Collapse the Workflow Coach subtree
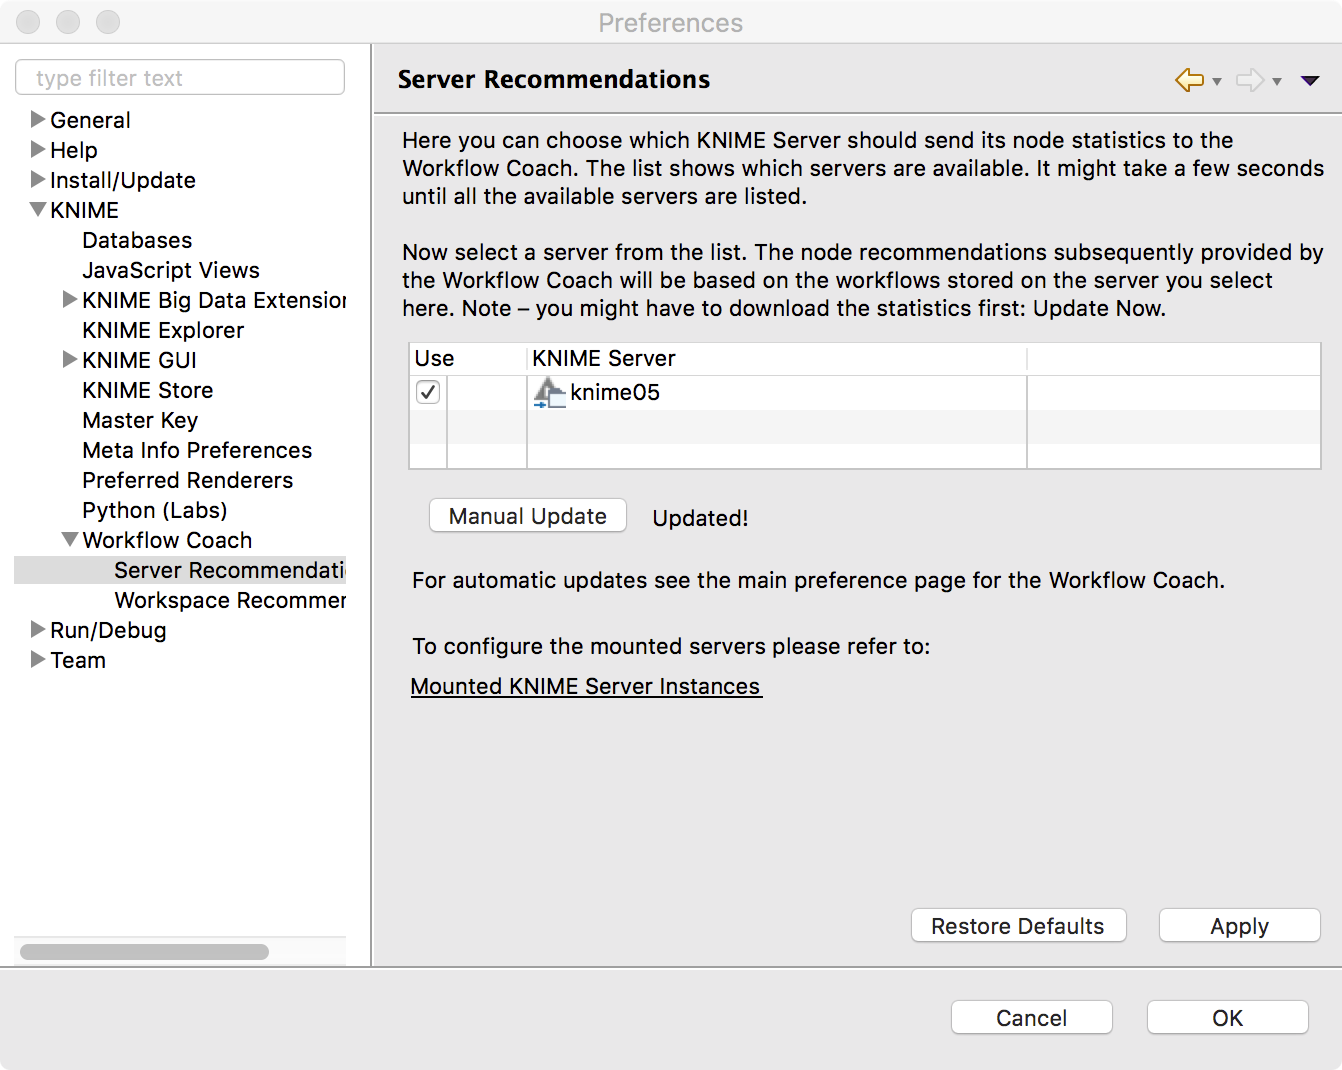The image size is (1342, 1070). [69, 540]
